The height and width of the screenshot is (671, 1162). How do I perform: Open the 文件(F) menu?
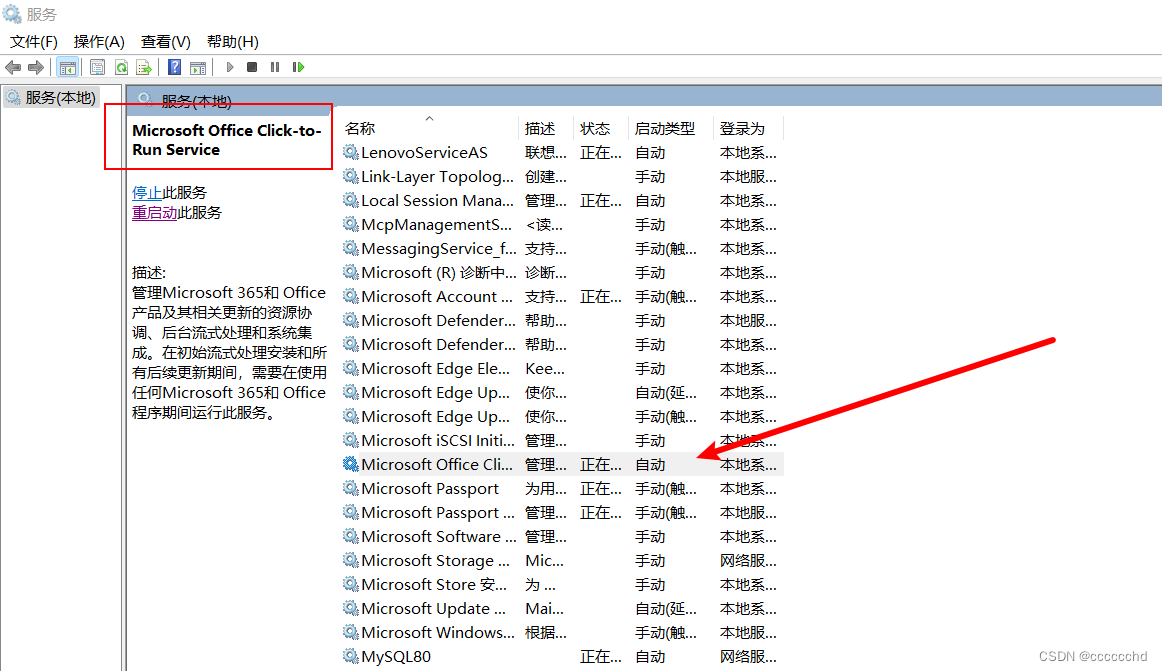(x=33, y=42)
